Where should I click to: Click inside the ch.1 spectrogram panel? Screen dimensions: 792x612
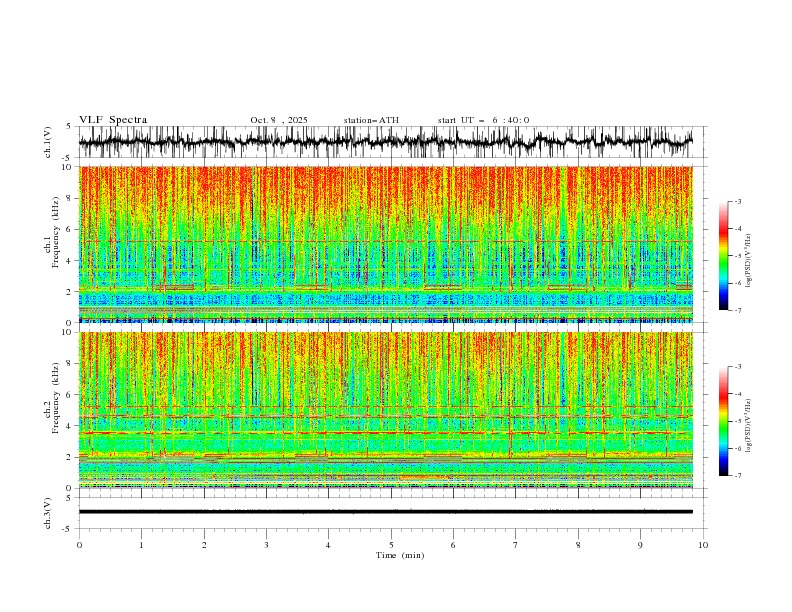click(385, 244)
